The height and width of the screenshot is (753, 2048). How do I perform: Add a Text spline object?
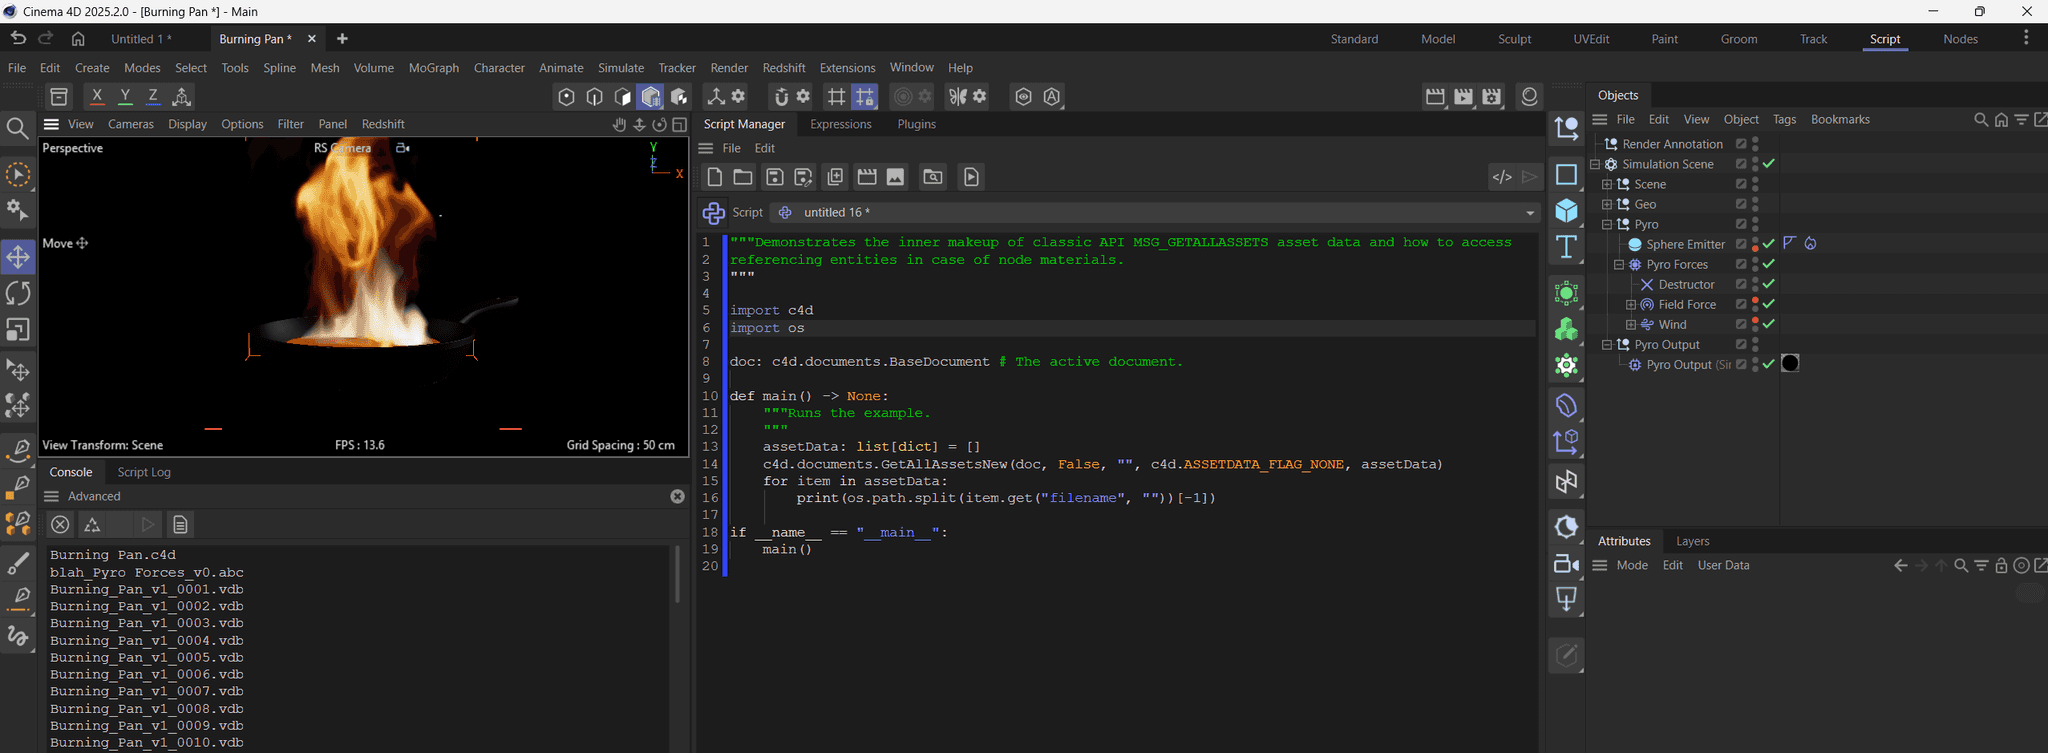tap(1566, 246)
